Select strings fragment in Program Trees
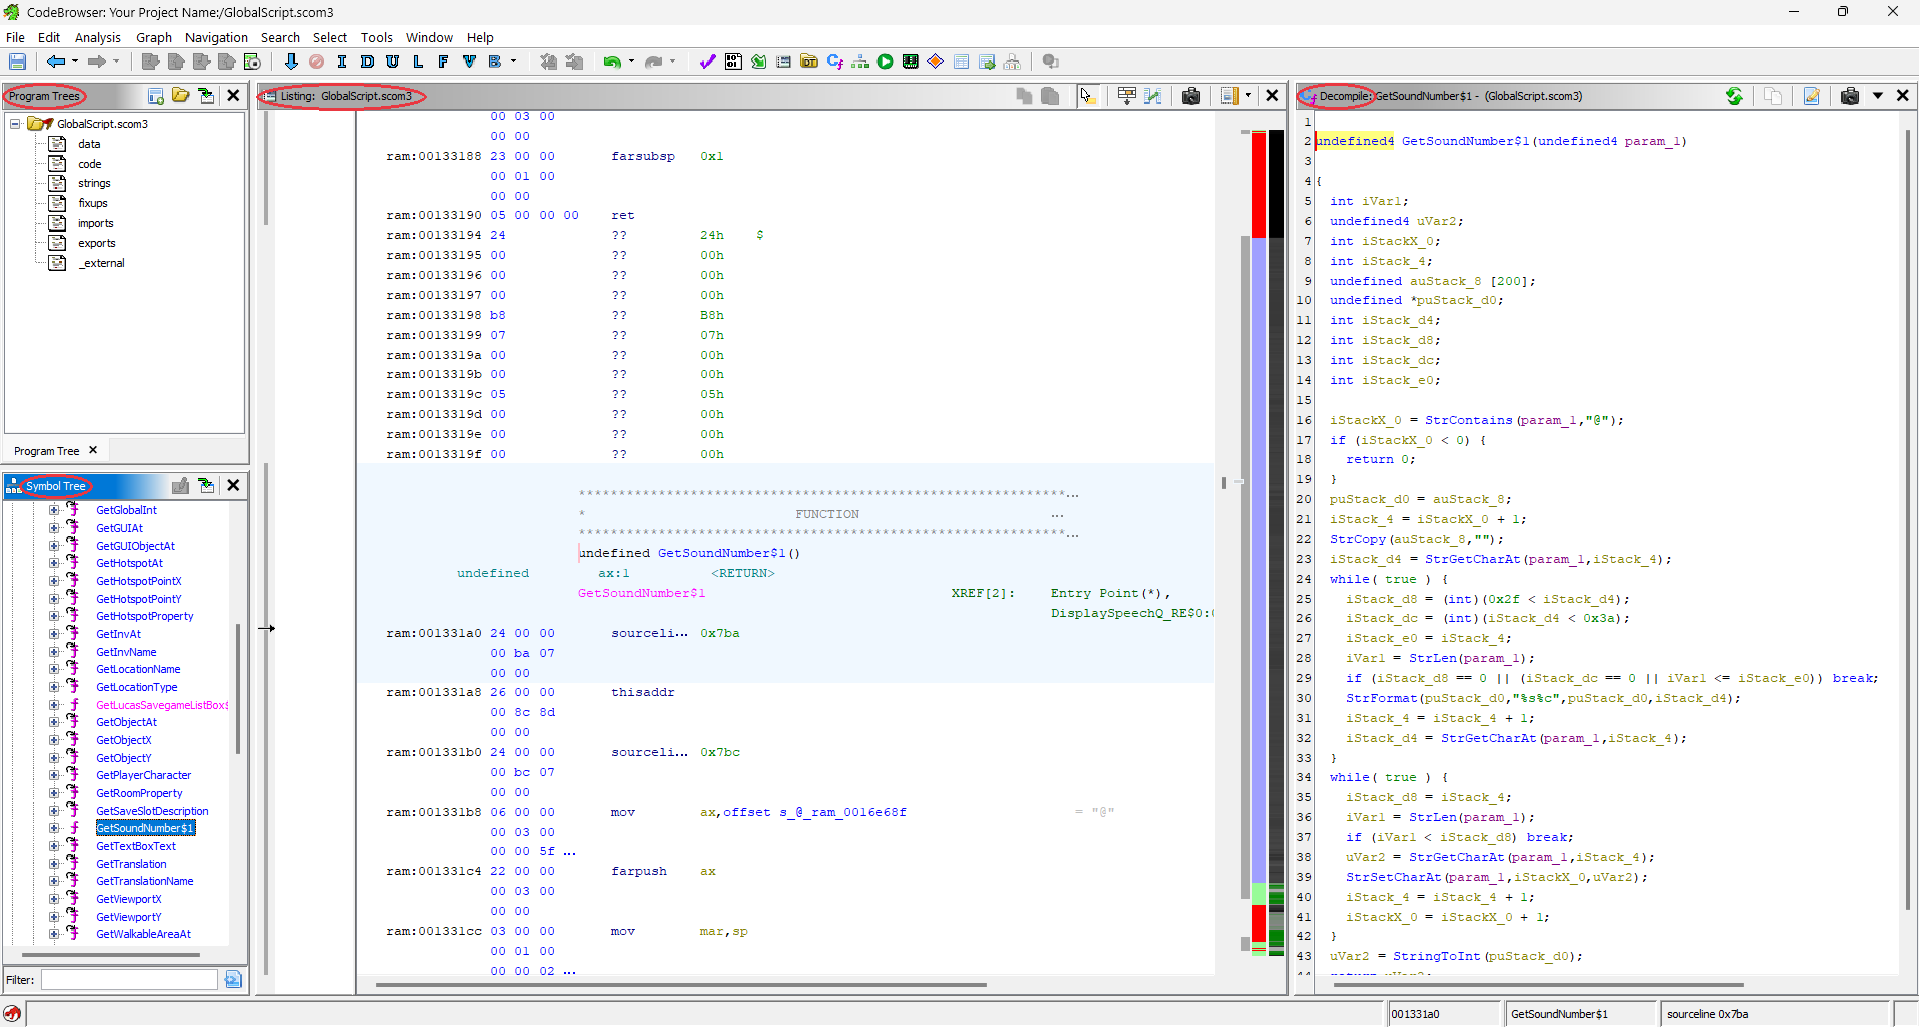 [94, 183]
